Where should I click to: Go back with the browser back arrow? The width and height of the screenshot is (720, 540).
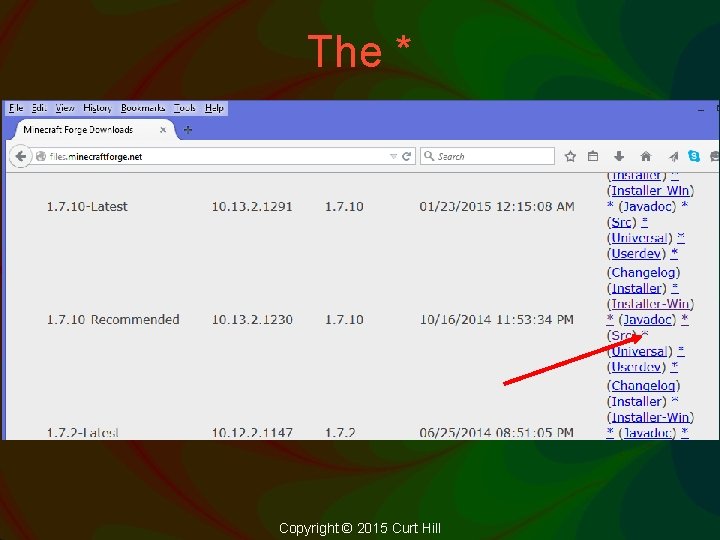tap(20, 157)
